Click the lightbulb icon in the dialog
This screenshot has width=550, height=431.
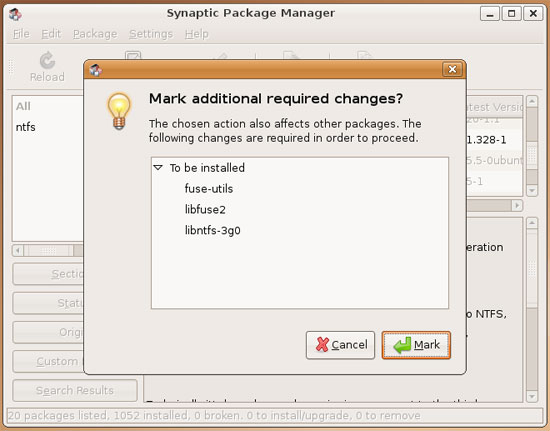(119, 111)
